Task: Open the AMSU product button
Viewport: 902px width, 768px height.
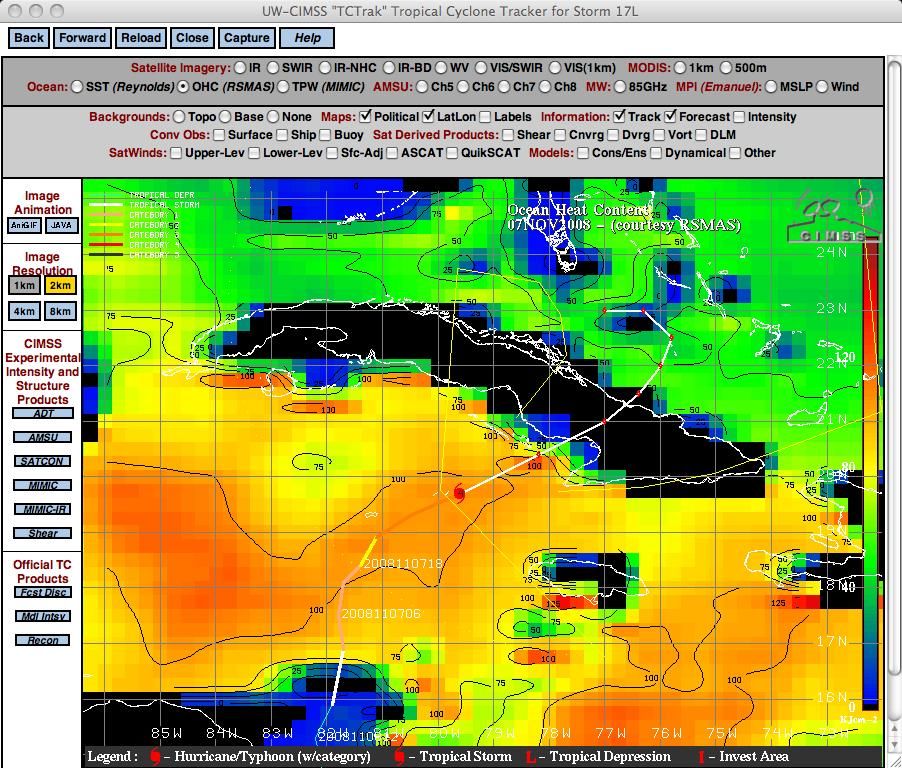Action: click(42, 437)
